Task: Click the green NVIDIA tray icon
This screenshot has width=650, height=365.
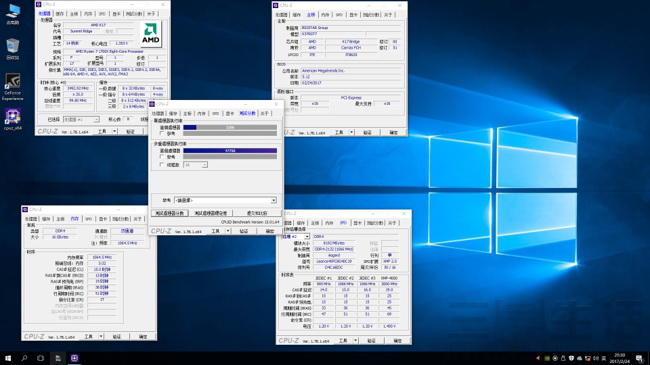Action: 547,358
